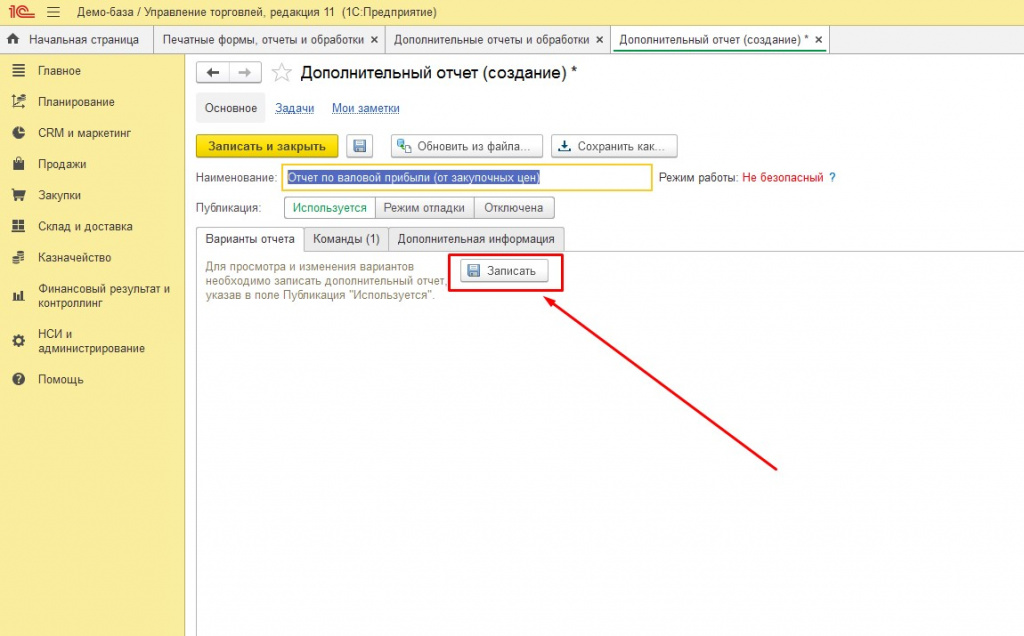
Task: Open the Помощь section
Action: [61, 379]
